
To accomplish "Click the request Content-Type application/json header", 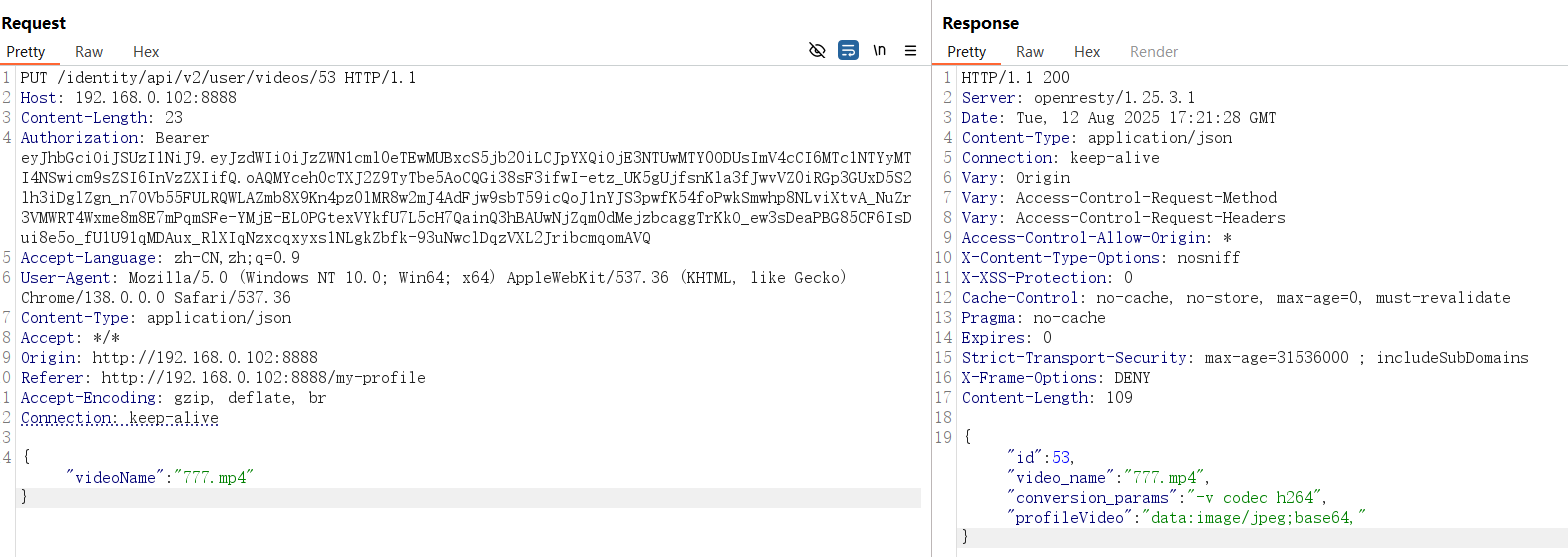I will pos(156,318).
